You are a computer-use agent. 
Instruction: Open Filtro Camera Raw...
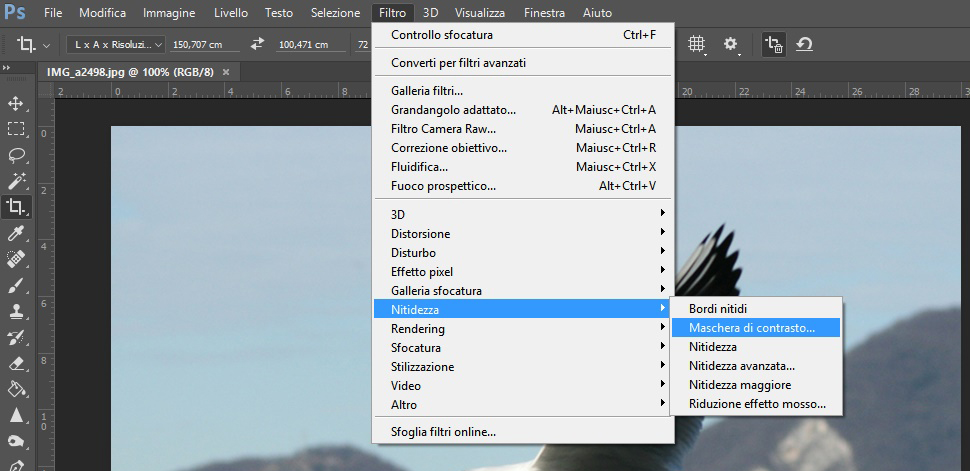[x=523, y=129]
